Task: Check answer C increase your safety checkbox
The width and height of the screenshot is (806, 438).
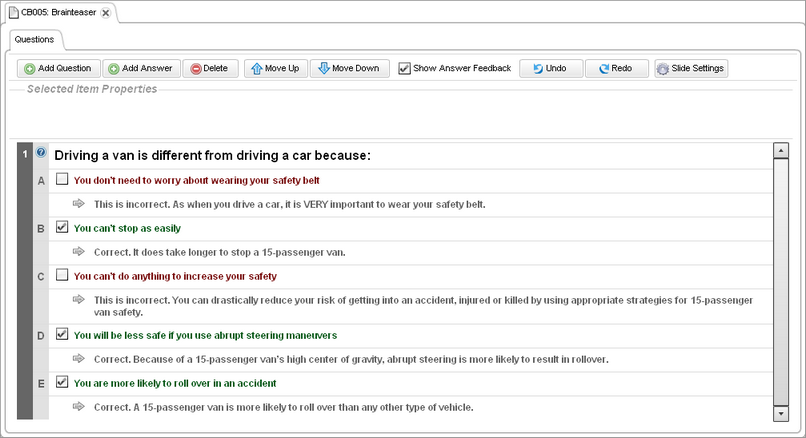Action: [62, 275]
